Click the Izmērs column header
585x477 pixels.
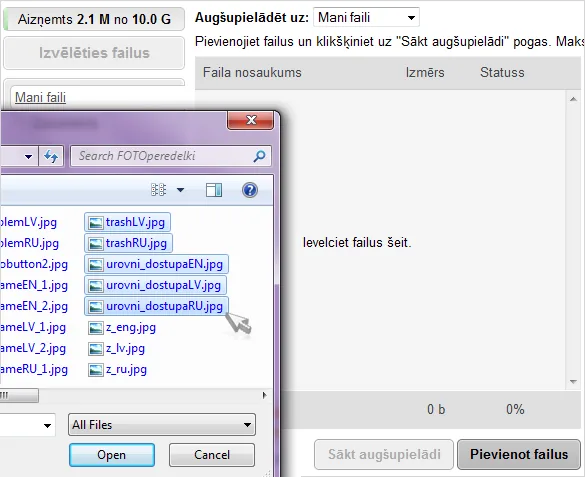425,72
